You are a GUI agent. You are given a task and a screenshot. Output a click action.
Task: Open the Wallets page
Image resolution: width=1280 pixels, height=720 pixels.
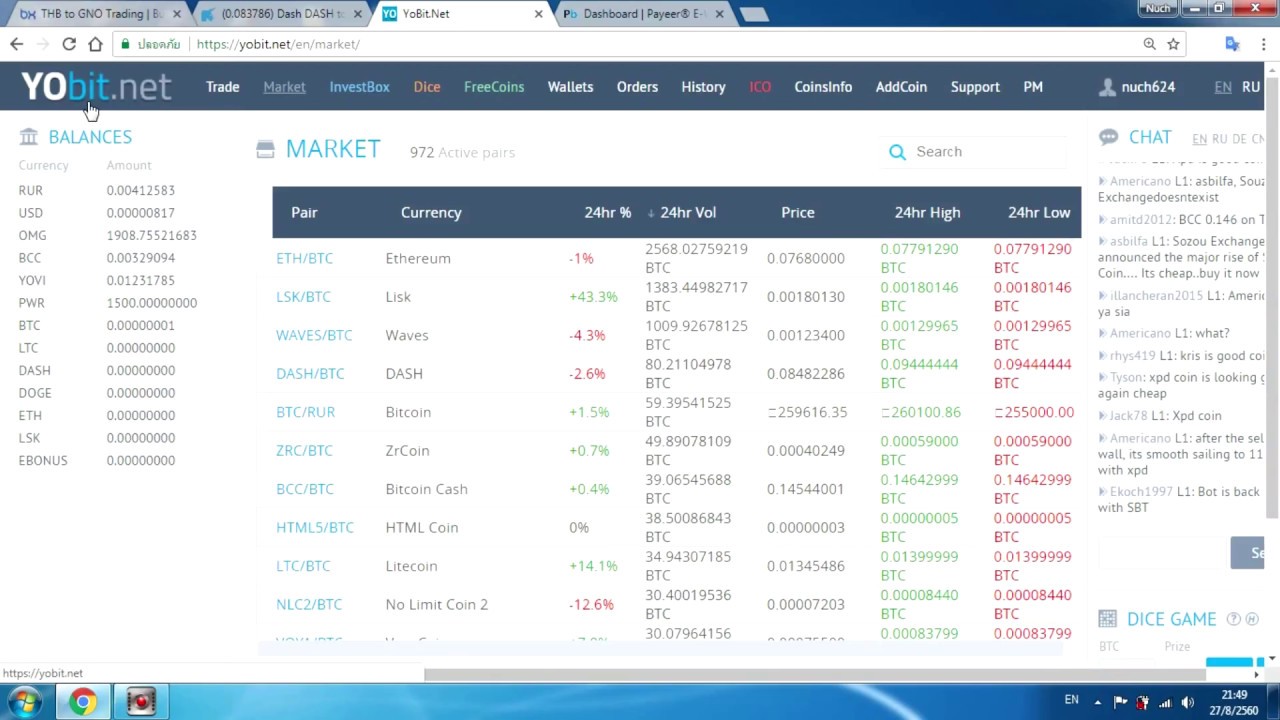click(570, 87)
